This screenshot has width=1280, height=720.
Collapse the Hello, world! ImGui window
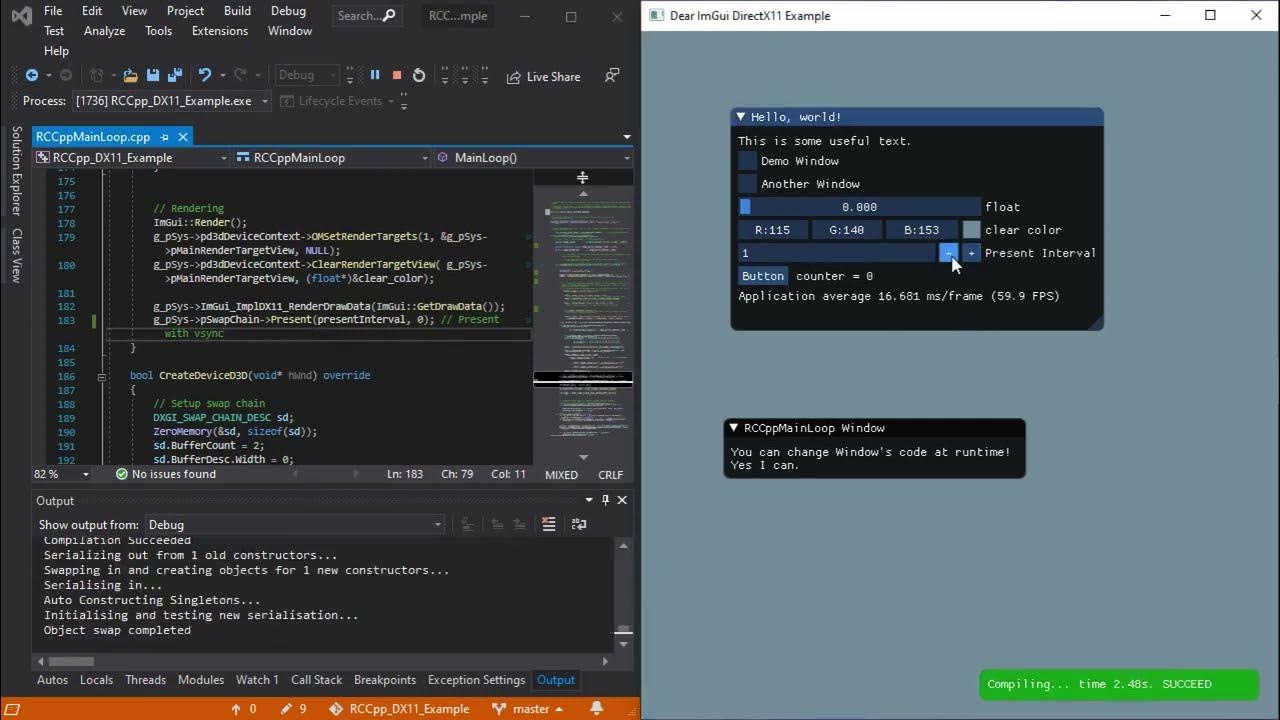[x=741, y=117]
